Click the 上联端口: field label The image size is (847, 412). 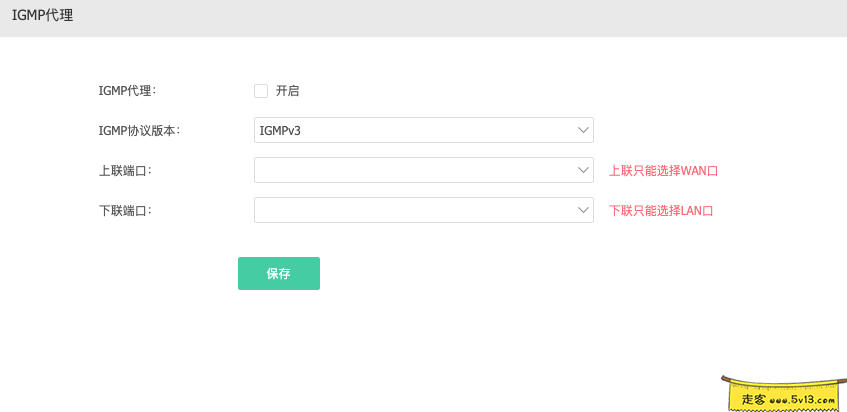[x=125, y=170]
